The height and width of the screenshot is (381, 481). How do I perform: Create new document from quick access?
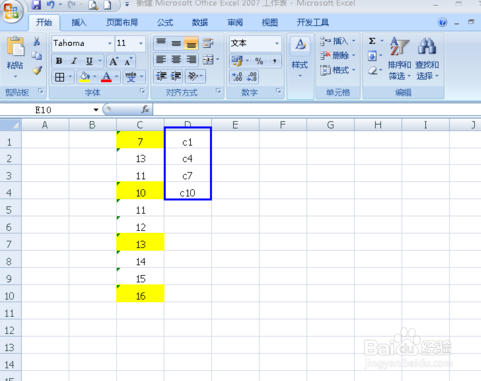click(x=107, y=5)
